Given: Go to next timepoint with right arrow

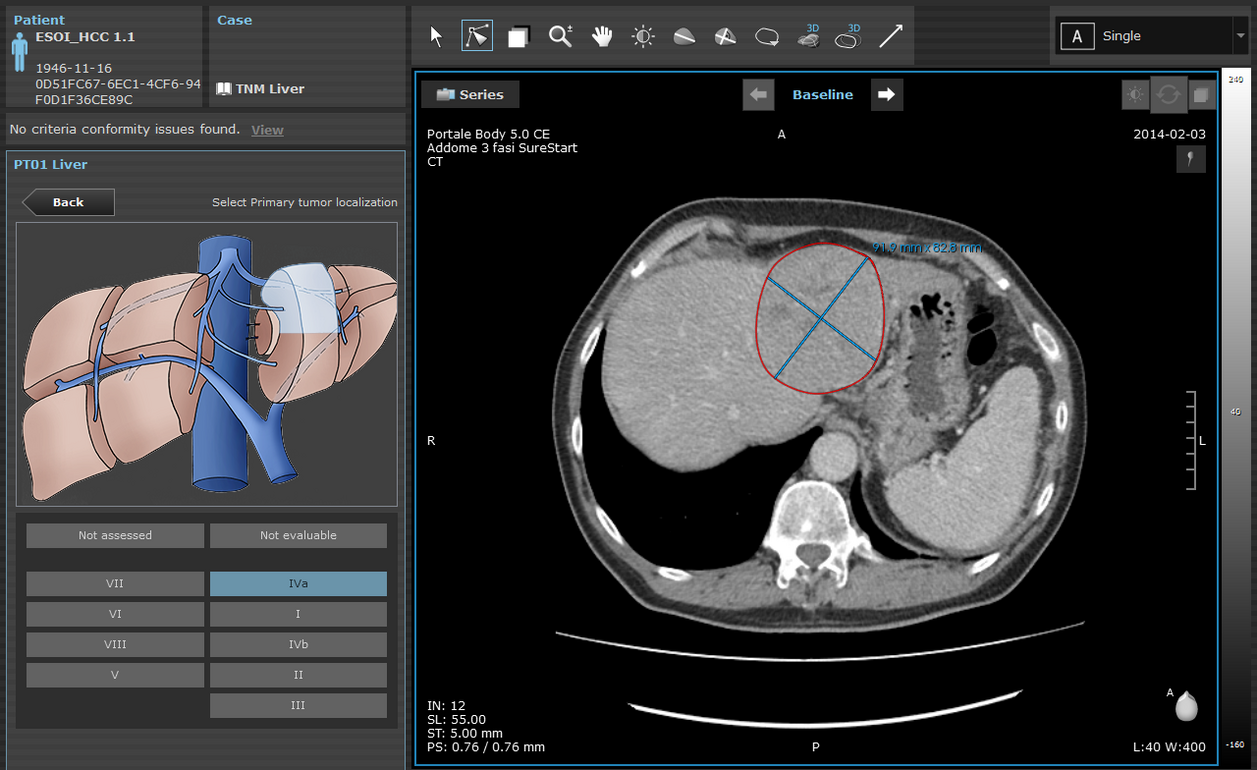Looking at the screenshot, I should click(x=886, y=95).
